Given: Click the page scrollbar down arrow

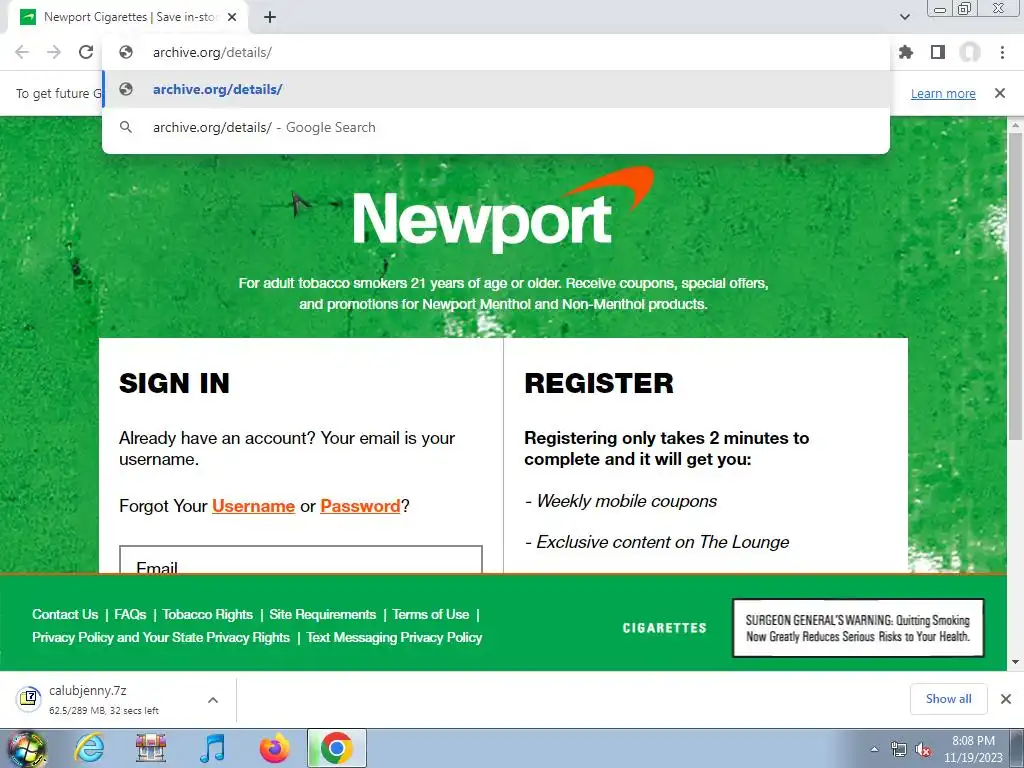Looking at the screenshot, I should [x=1016, y=662].
